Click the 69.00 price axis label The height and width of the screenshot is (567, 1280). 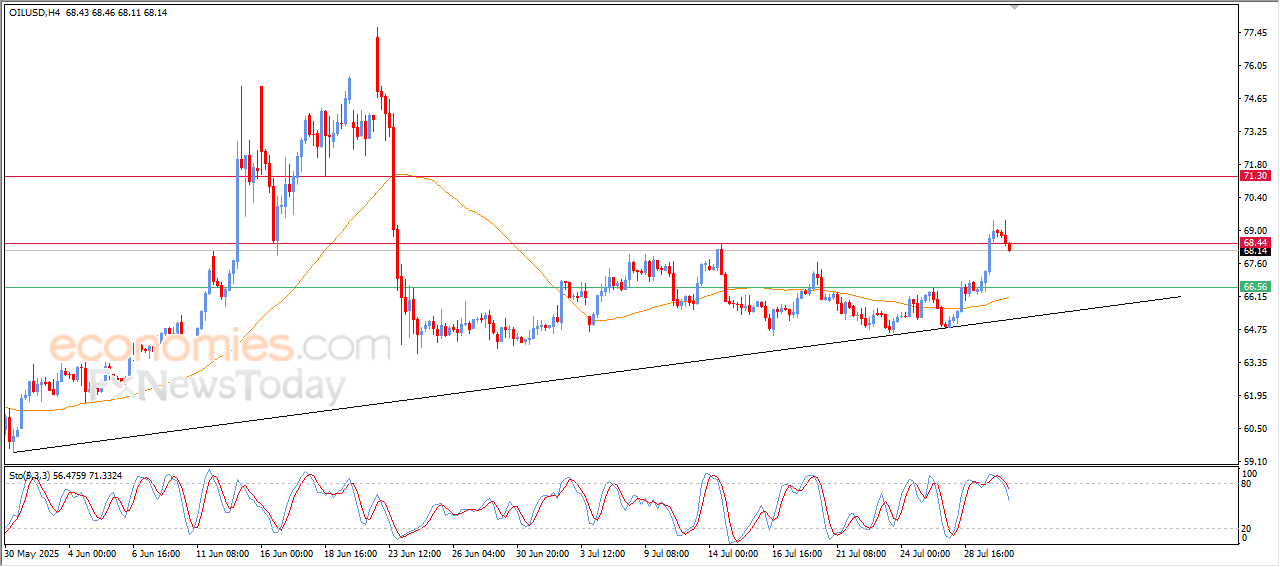(x=1255, y=231)
